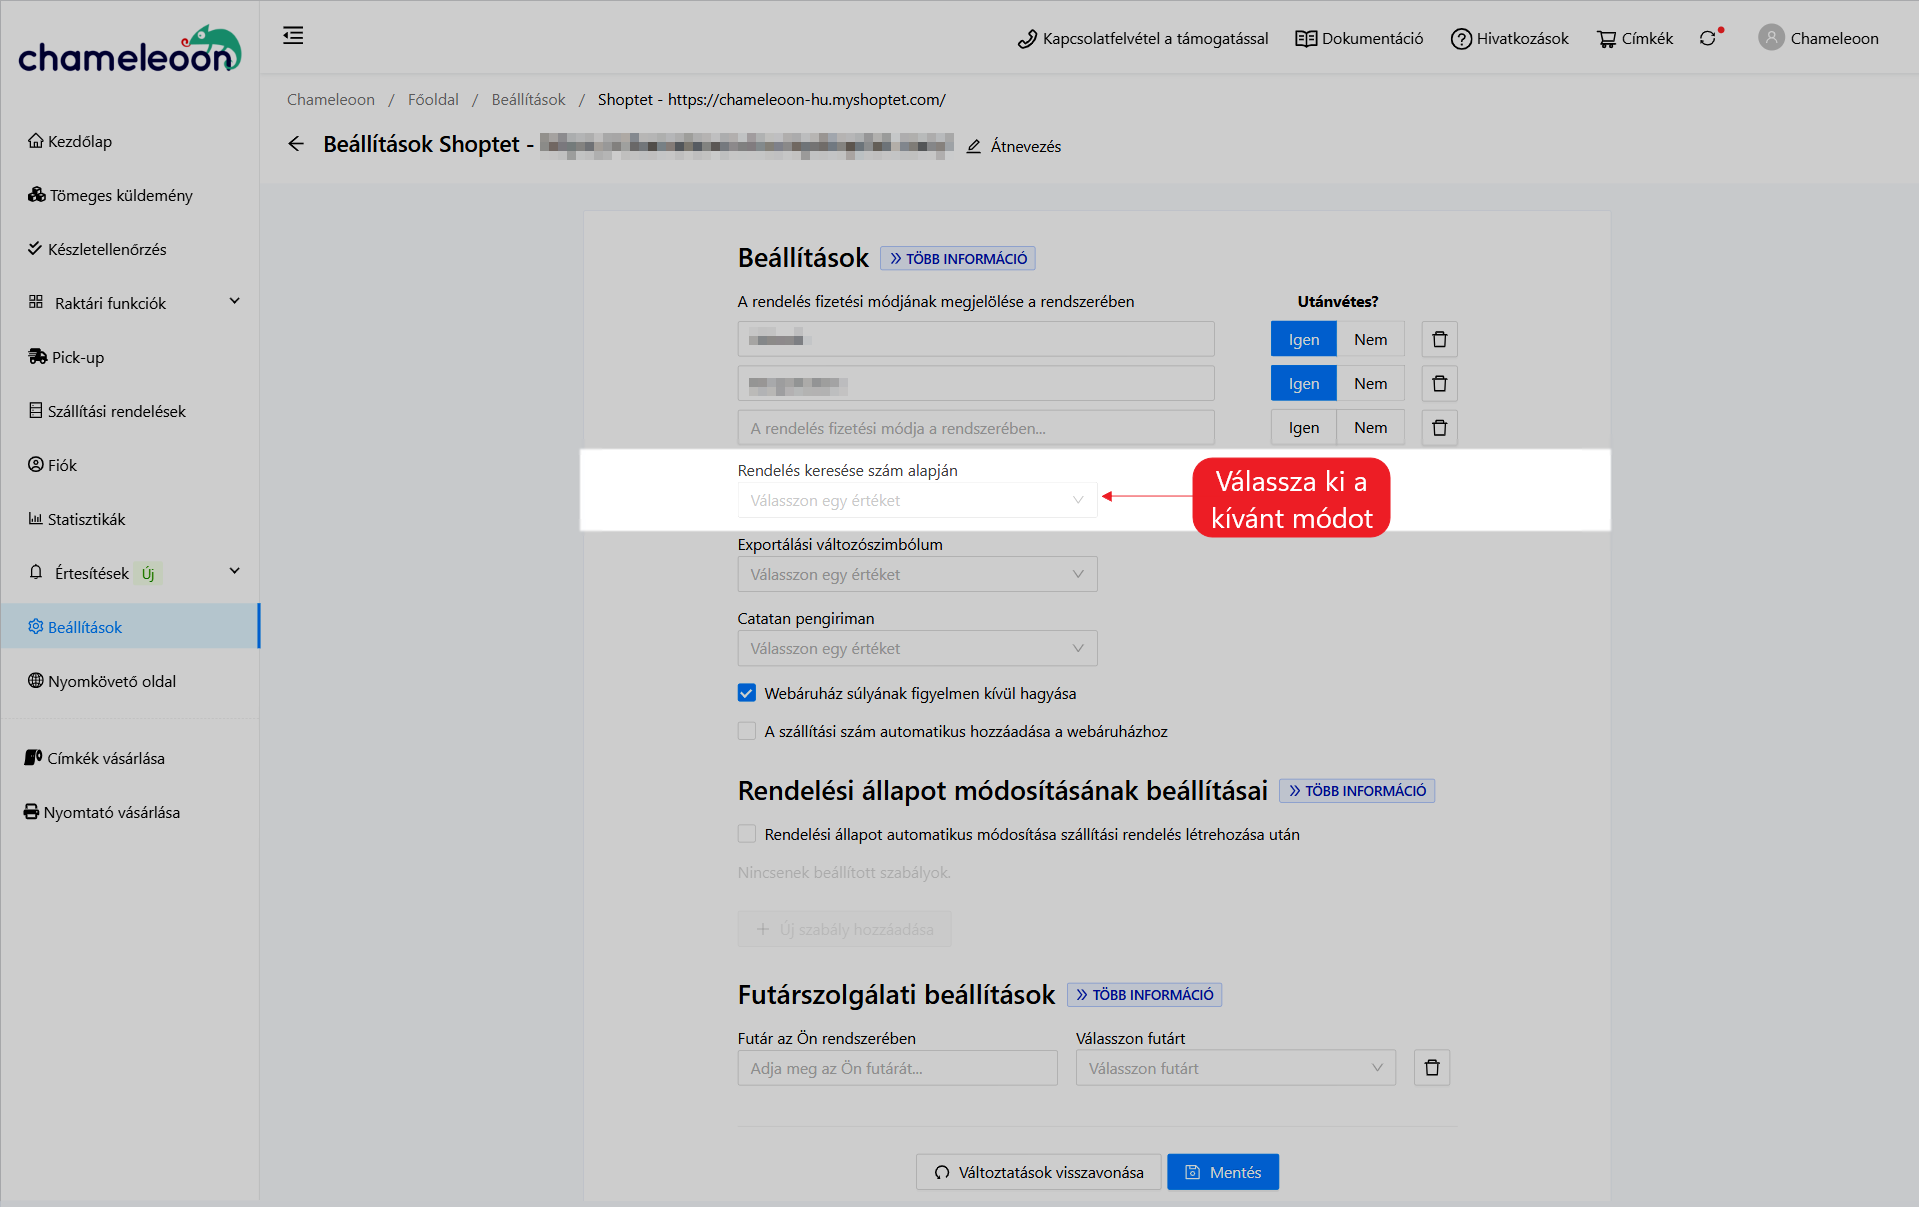Image resolution: width=1919 pixels, height=1207 pixels.
Task: Click the Mentés save button
Action: click(x=1222, y=1172)
